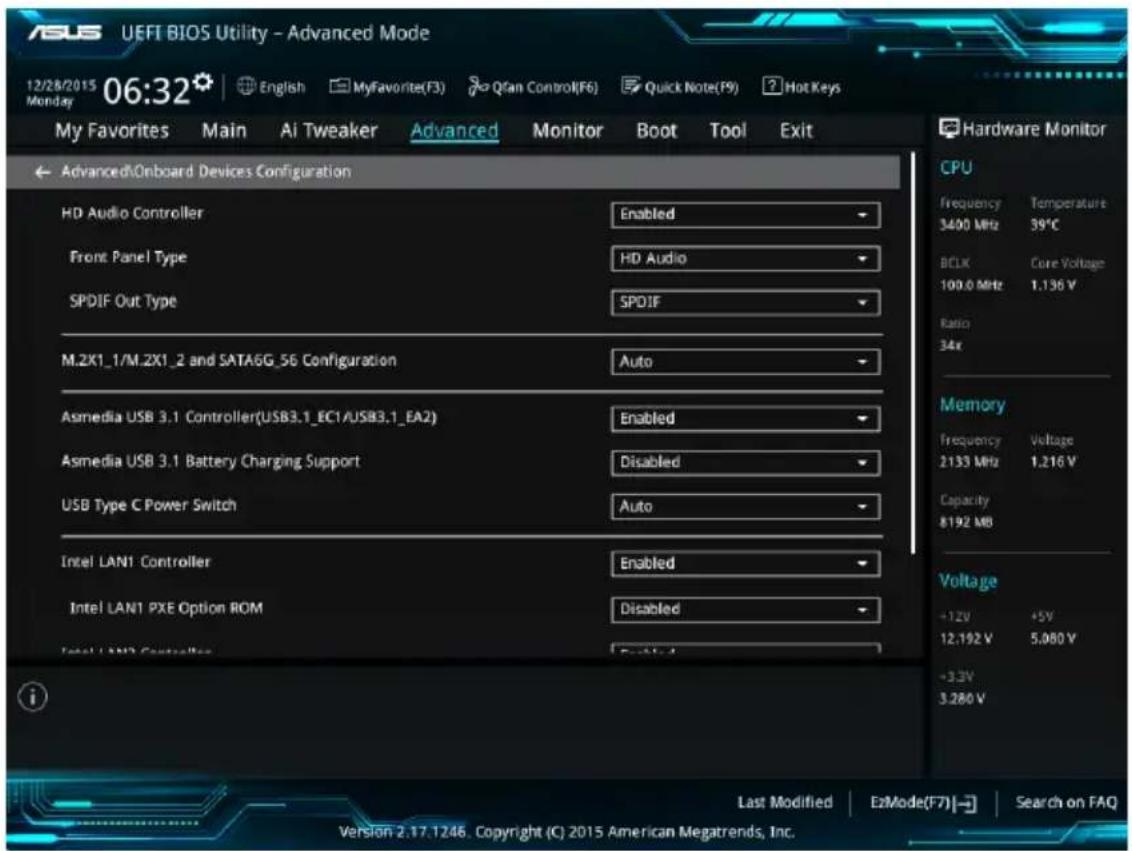The height and width of the screenshot is (851, 1132).
Task: Click the Hardware Monitor screen icon
Action: 949,129
